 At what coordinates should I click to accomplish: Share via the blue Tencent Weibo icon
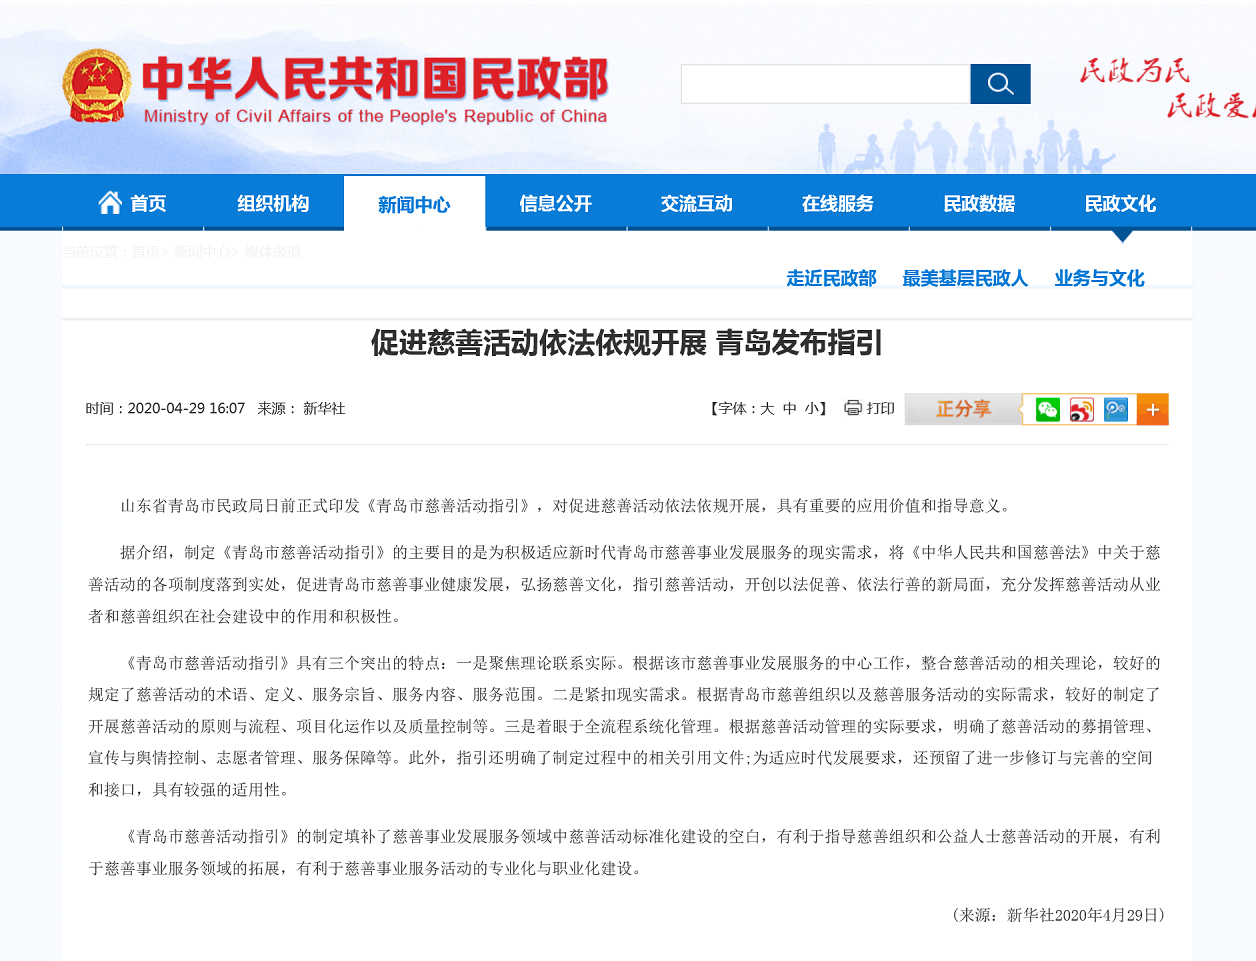click(1116, 409)
